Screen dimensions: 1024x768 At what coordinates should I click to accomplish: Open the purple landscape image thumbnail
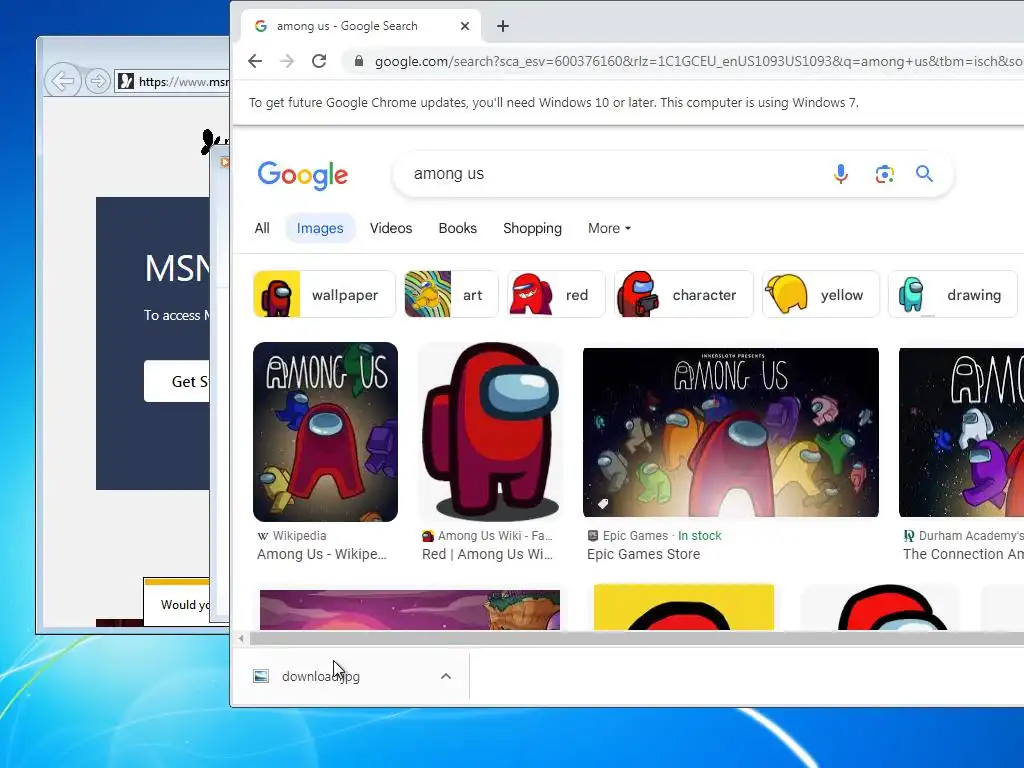[409, 610]
